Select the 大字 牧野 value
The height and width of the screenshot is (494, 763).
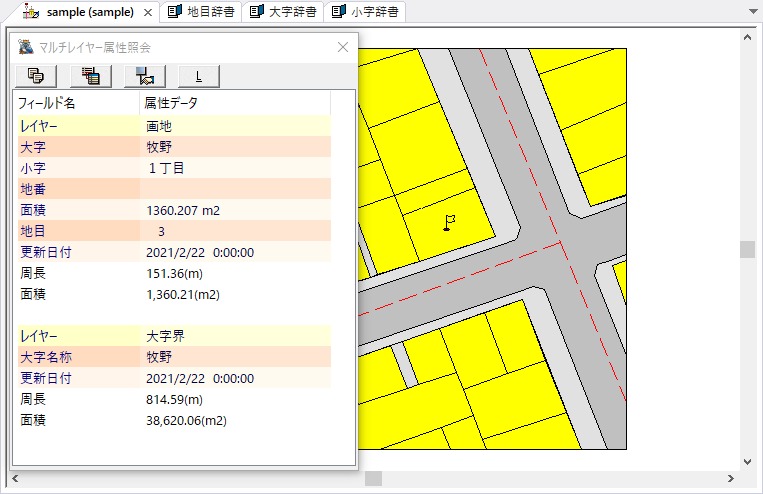pos(159,147)
